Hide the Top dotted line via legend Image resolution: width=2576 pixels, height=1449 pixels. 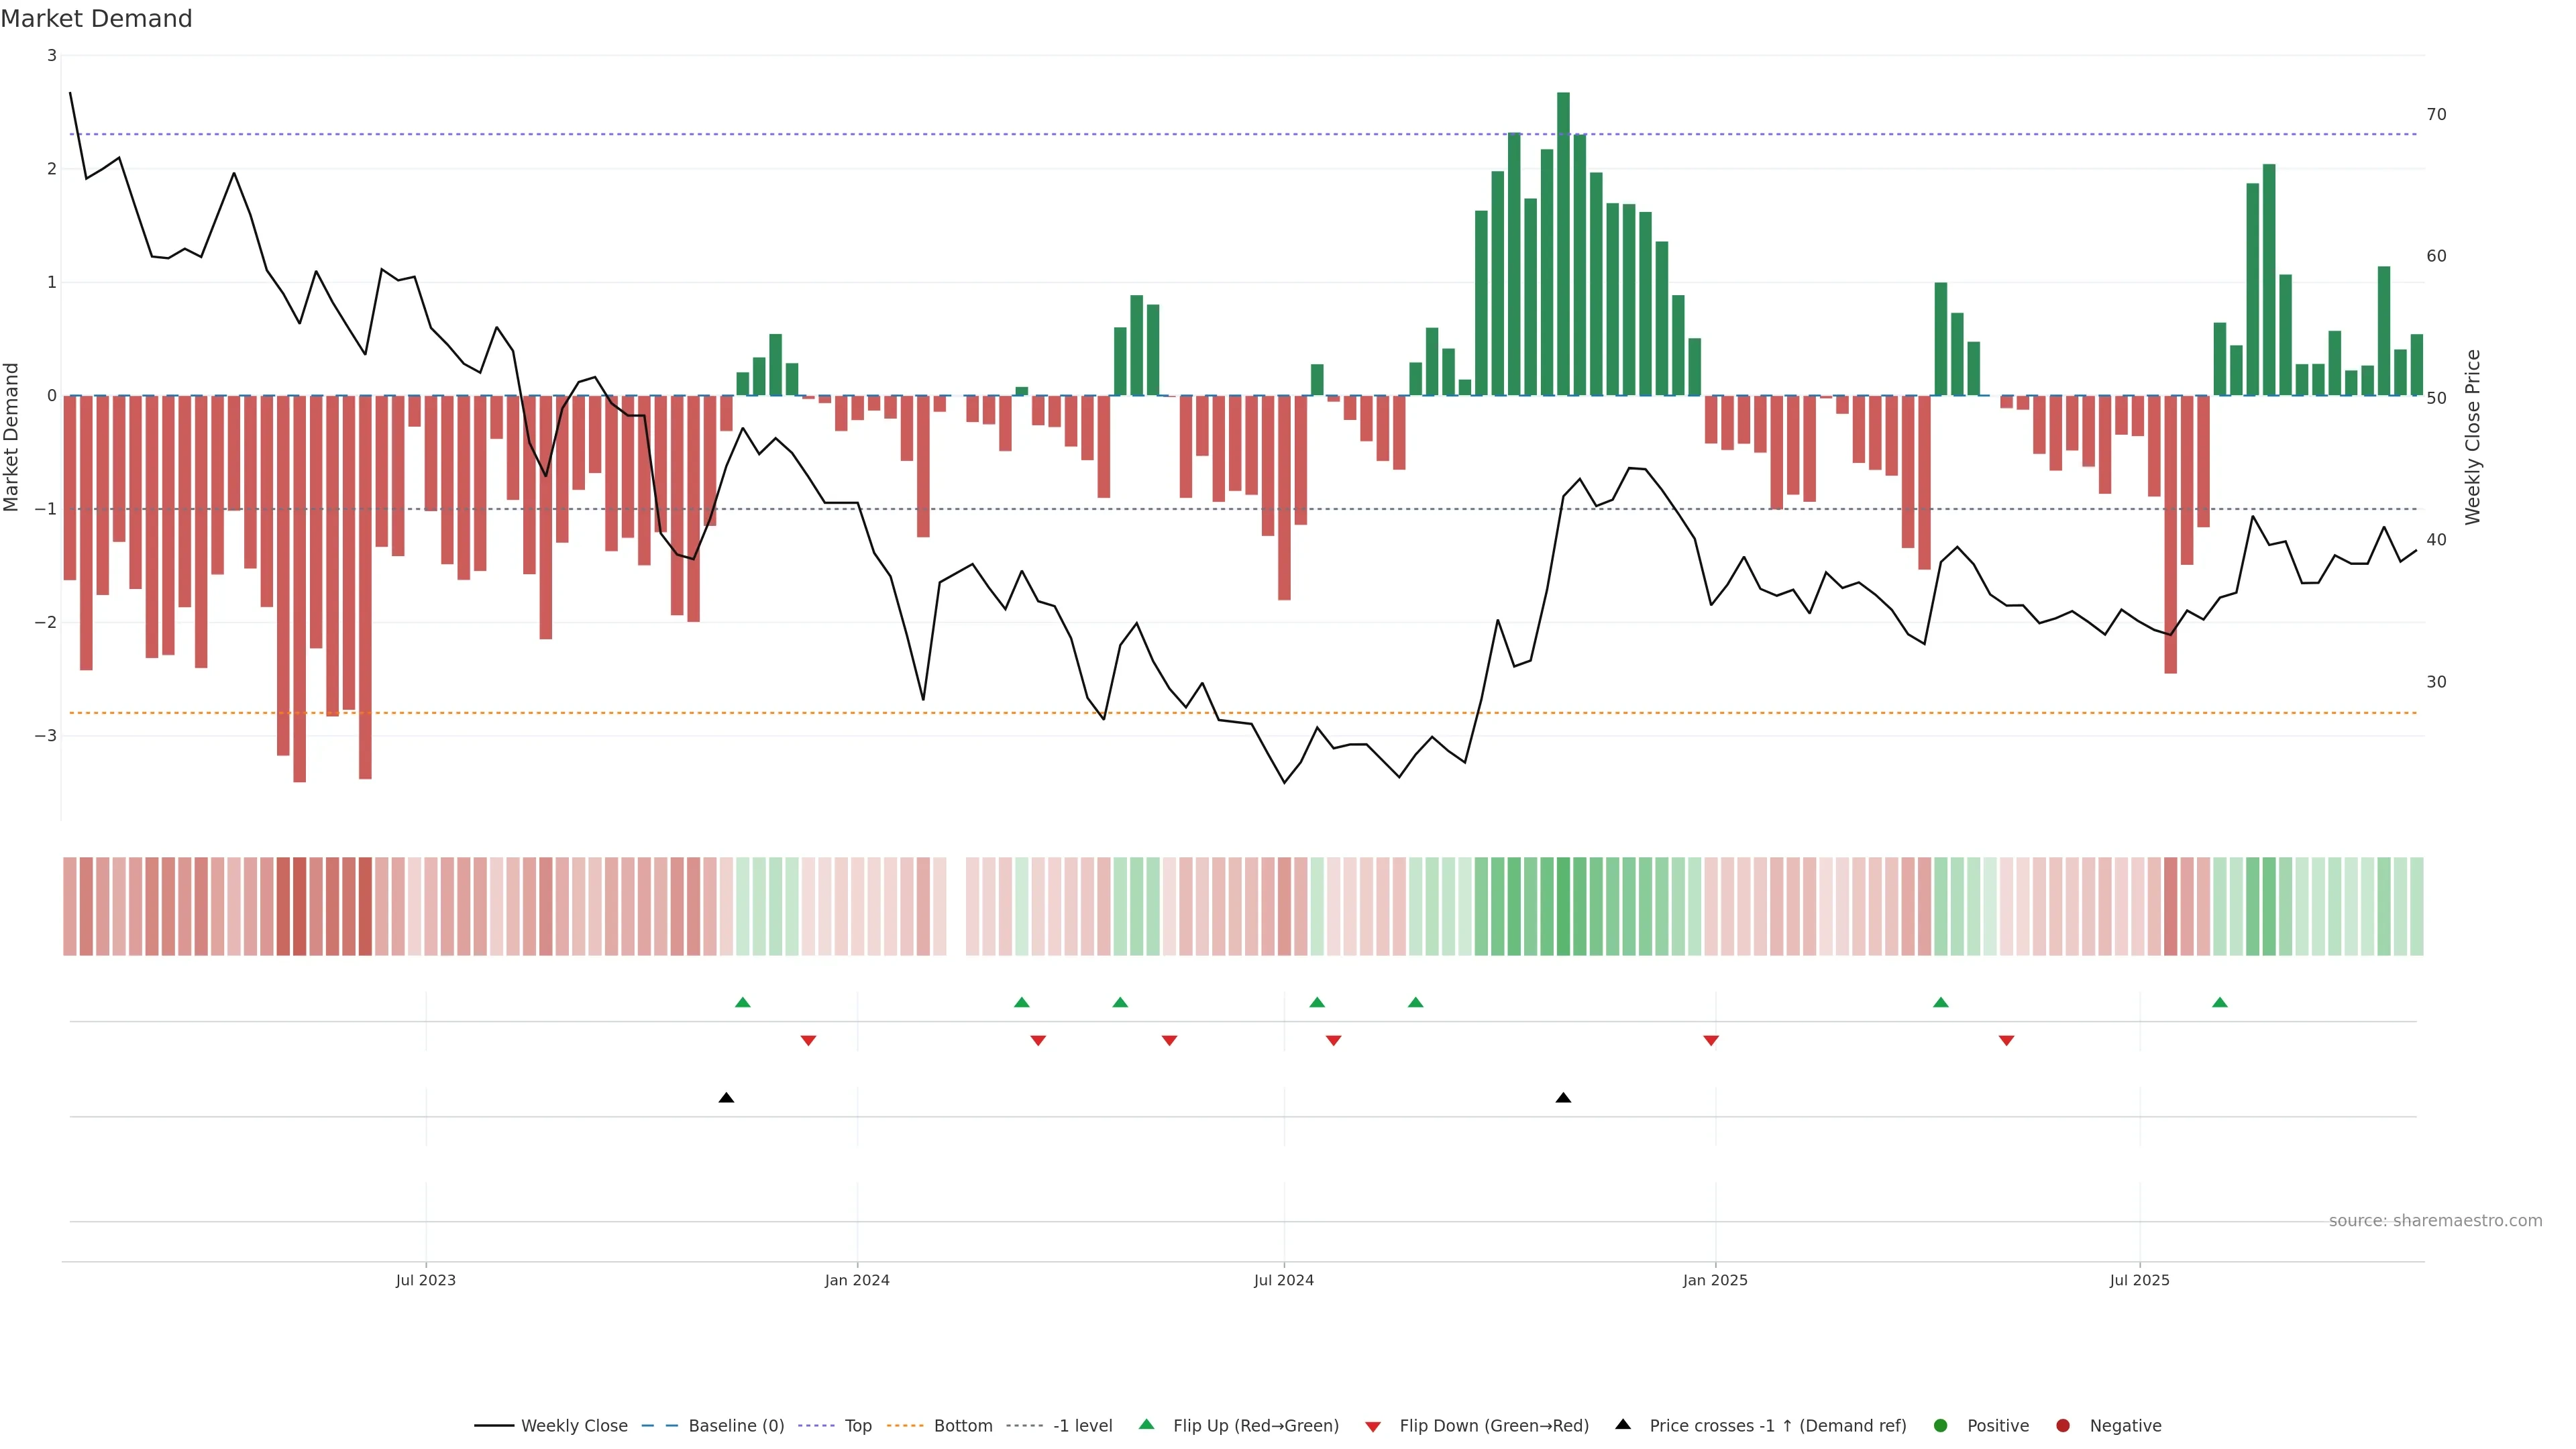857,1425
